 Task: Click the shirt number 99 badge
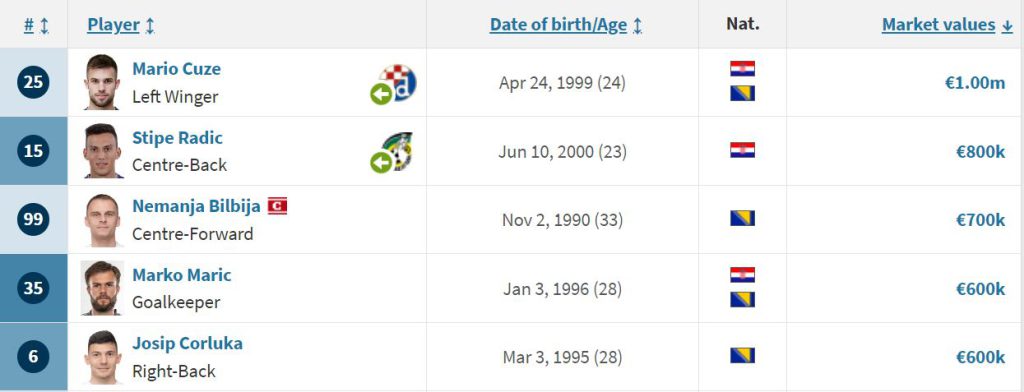coord(33,220)
